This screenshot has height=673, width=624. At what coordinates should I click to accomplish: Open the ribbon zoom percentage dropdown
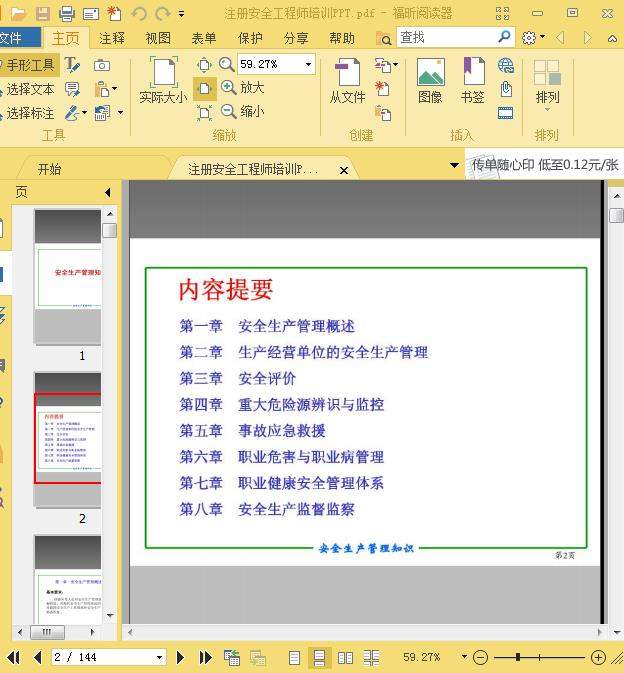[x=308, y=64]
